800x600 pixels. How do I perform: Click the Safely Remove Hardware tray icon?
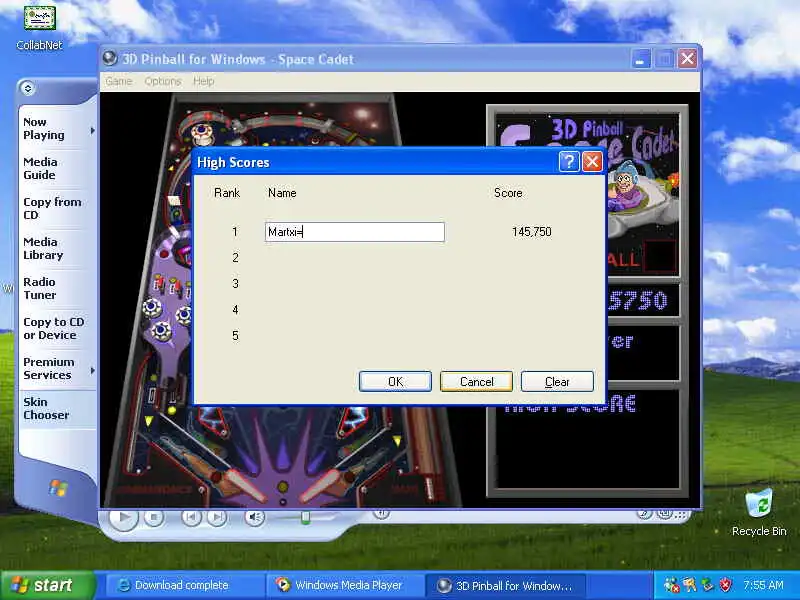point(707,585)
